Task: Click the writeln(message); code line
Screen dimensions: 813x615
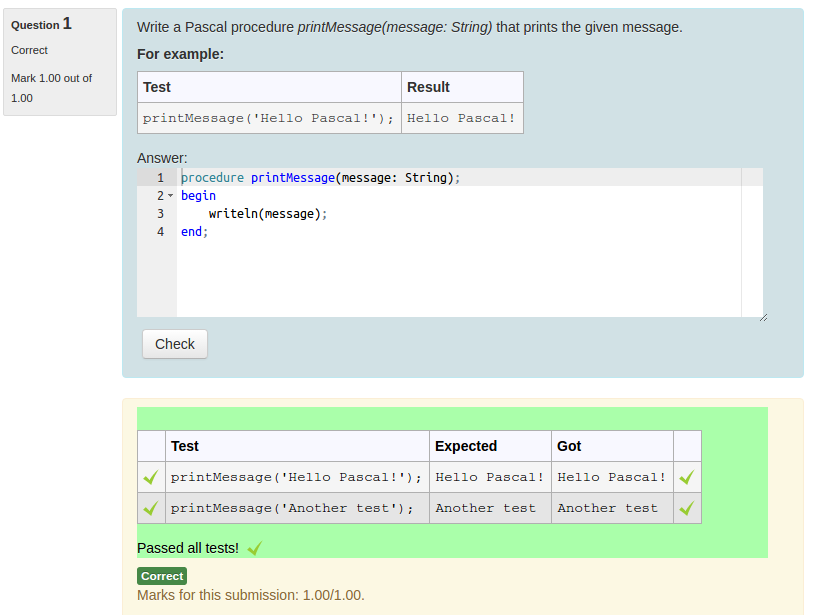Action: [268, 214]
